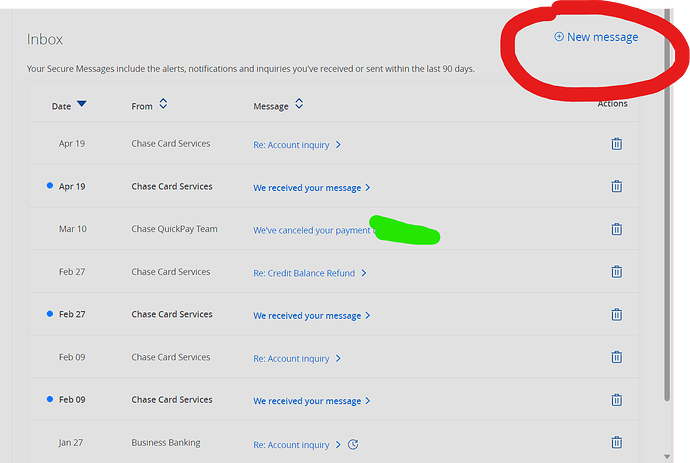Viewport: 690px width, 463px height.
Task: Delete the Mar 10 QuickPay message
Action: (616, 229)
